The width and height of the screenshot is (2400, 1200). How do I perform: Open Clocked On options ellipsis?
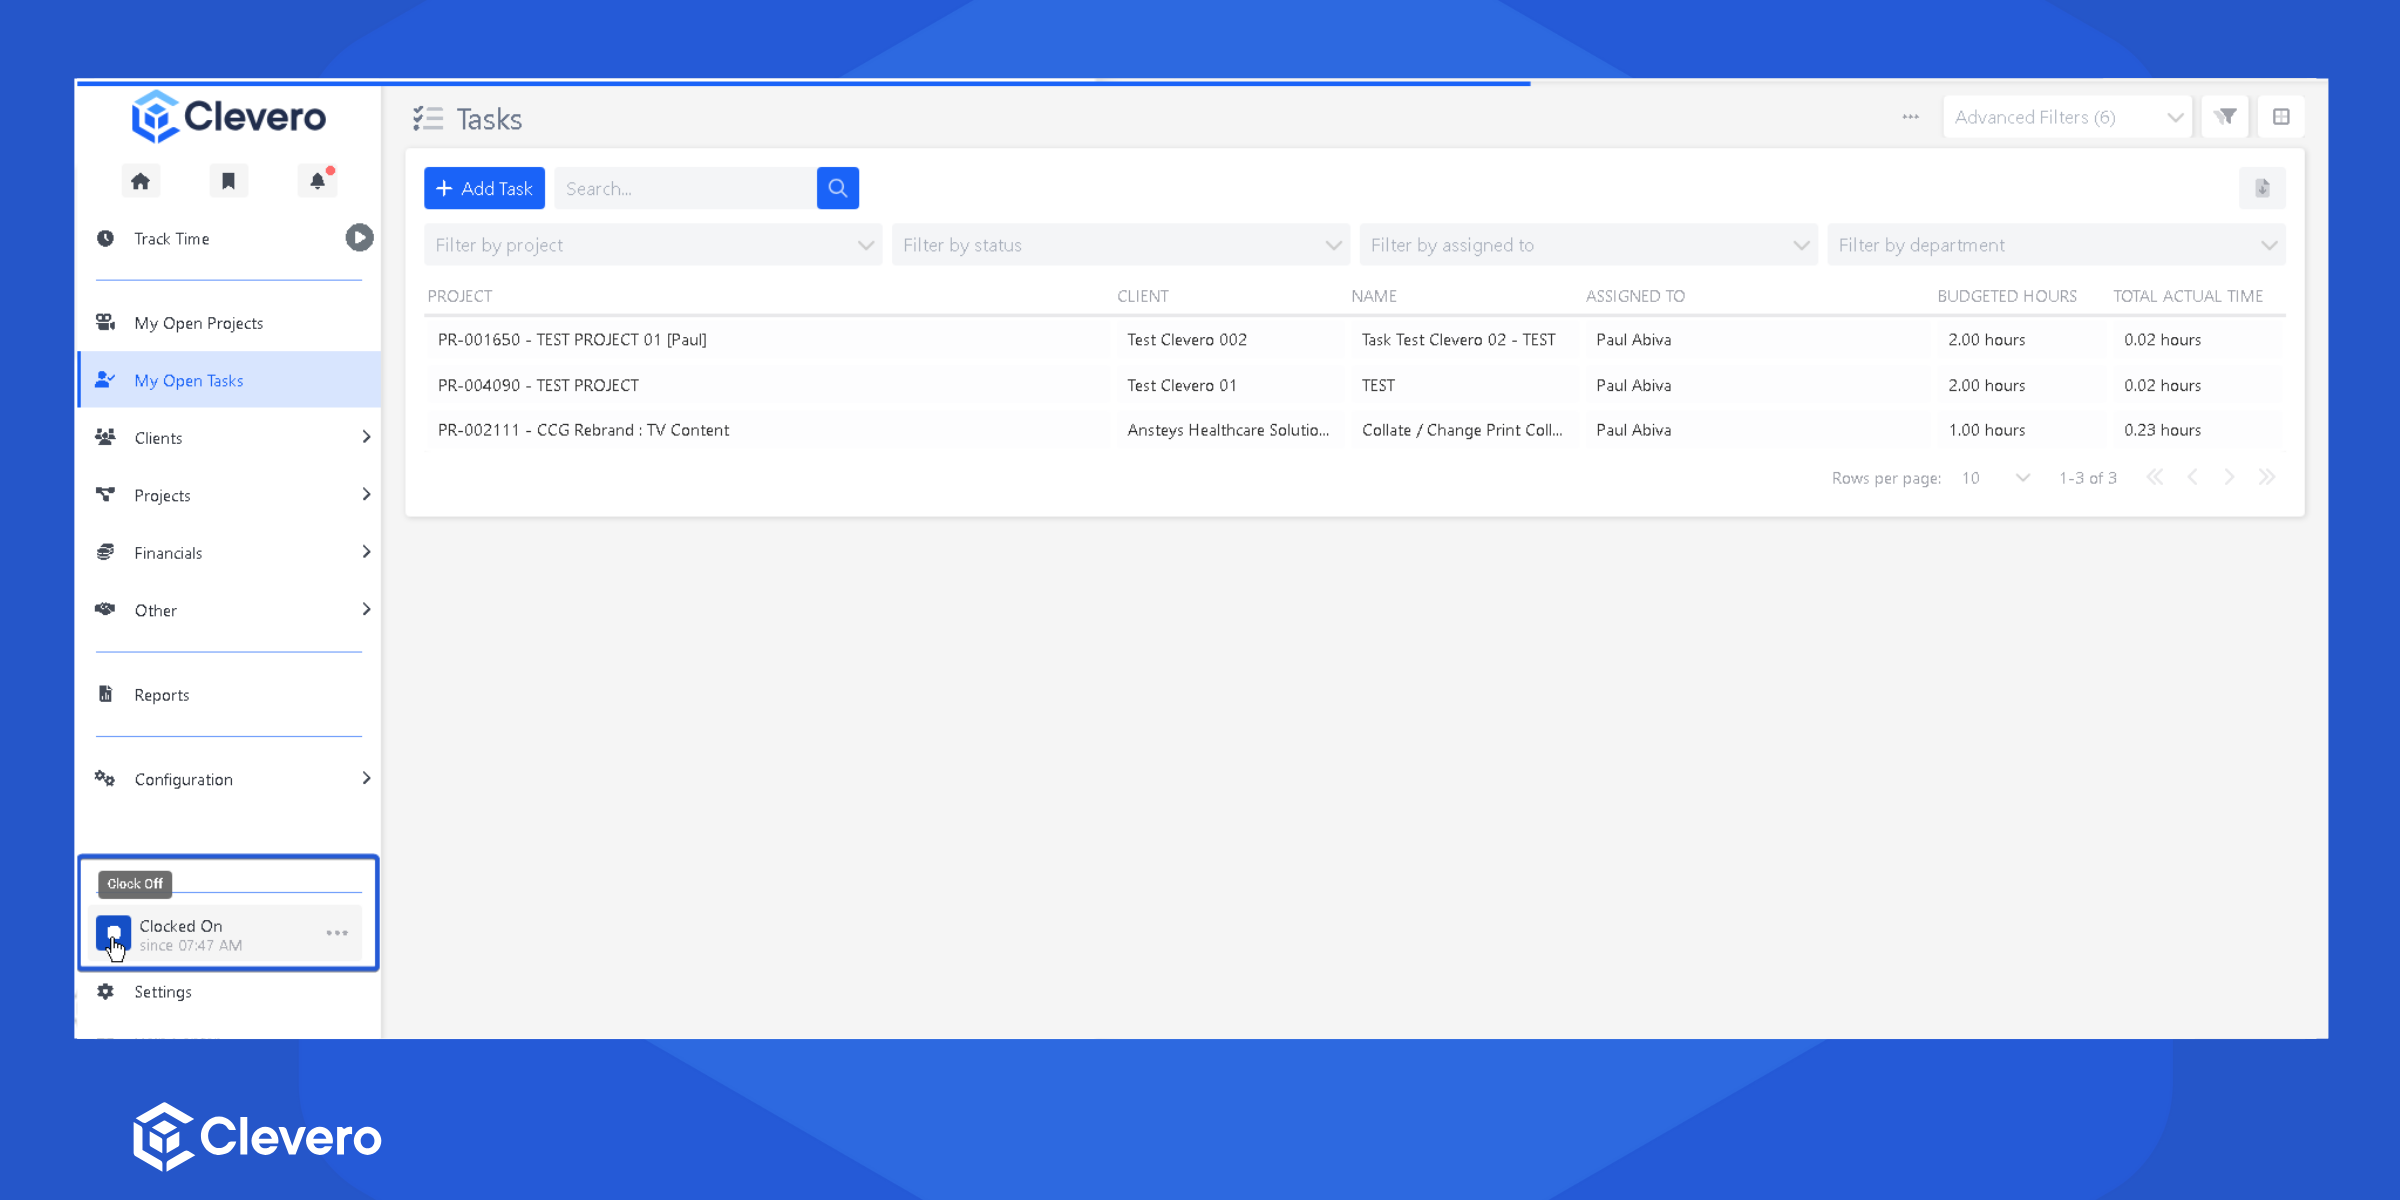point(337,933)
